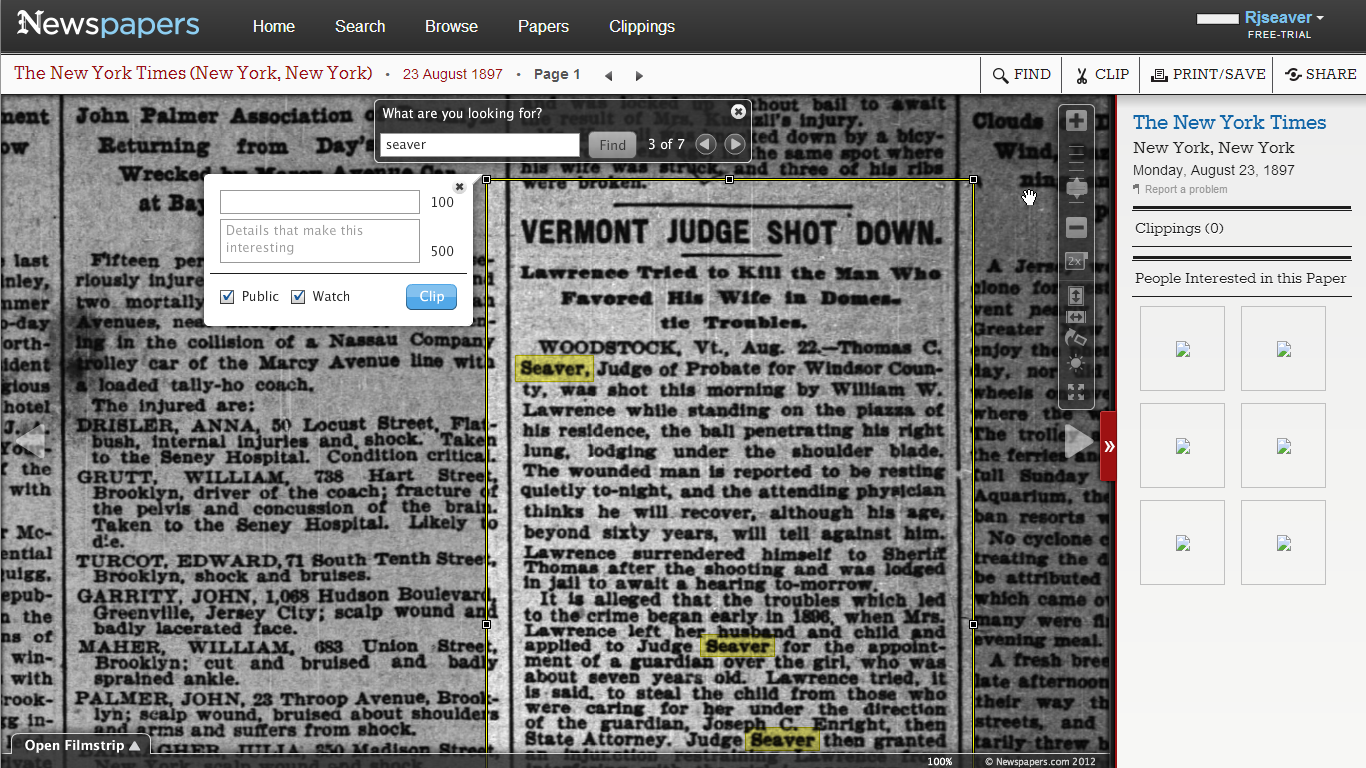Uncheck the Public checkbox
1366x768 pixels.
pyautogui.click(x=226, y=296)
